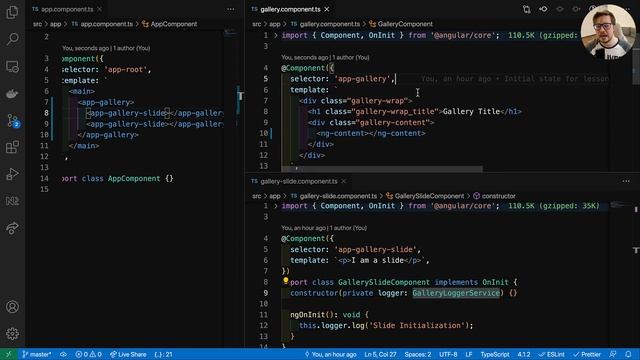The height and width of the screenshot is (360, 640).
Task: Click the 'You, an hour ago' blame status item
Action: (331, 354)
